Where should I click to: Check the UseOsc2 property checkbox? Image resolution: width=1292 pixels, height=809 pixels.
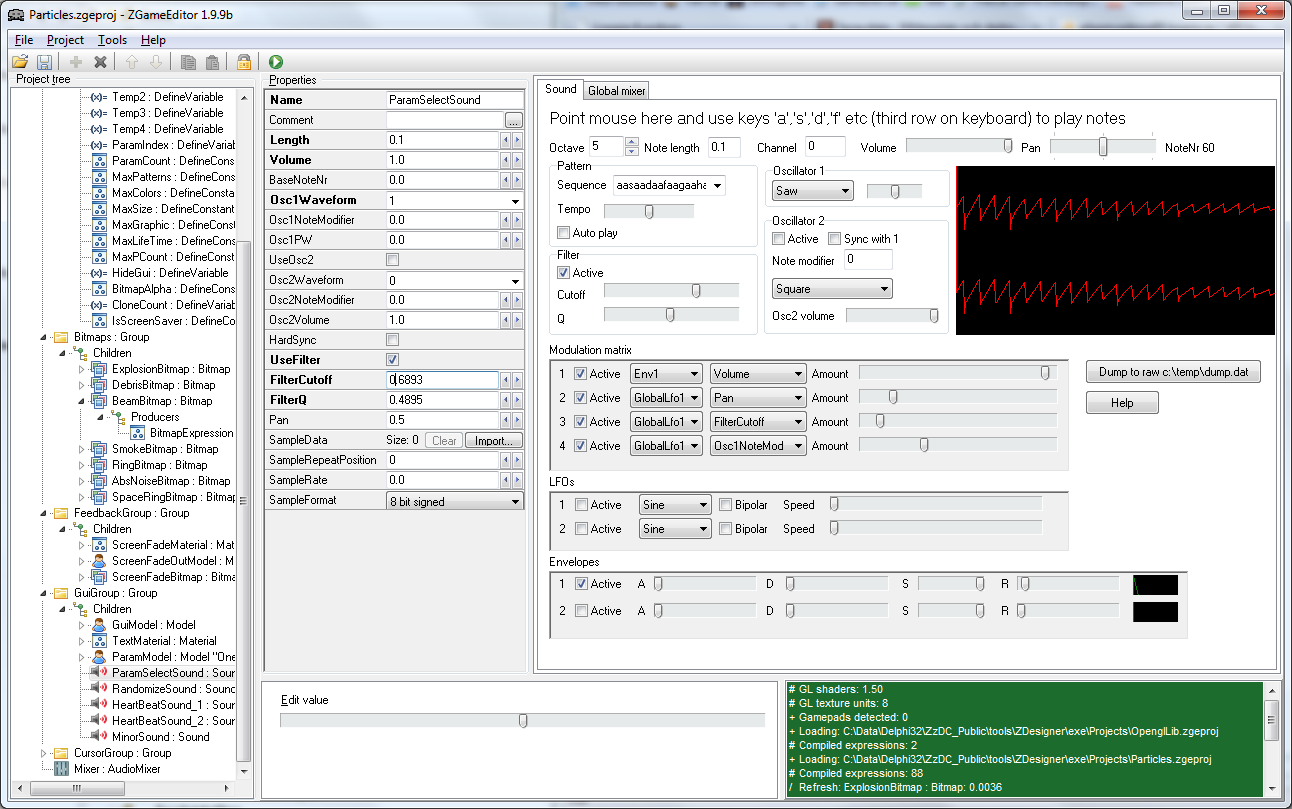(393, 260)
